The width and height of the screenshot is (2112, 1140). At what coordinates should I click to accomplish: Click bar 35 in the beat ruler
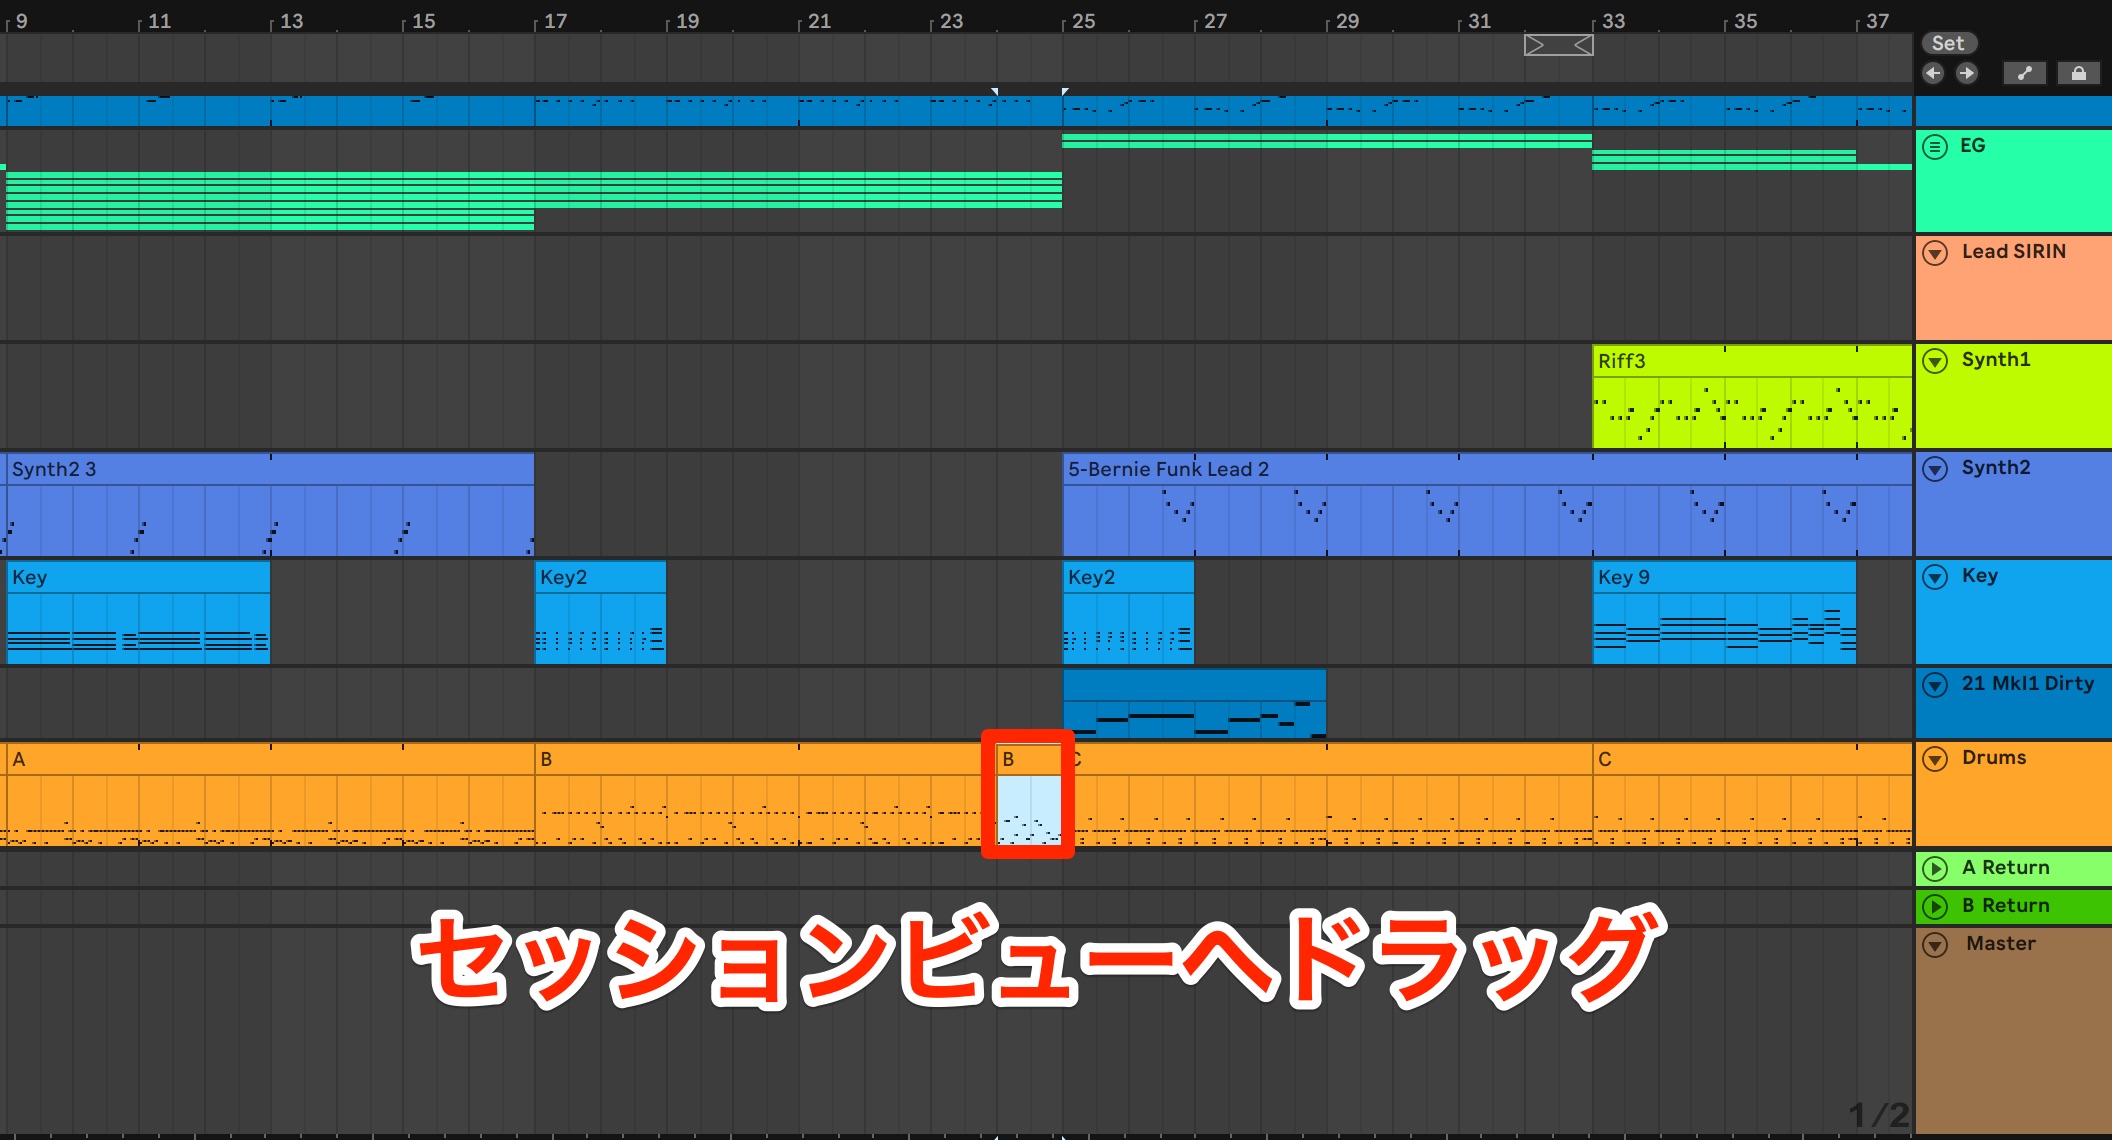pyautogui.click(x=1745, y=21)
